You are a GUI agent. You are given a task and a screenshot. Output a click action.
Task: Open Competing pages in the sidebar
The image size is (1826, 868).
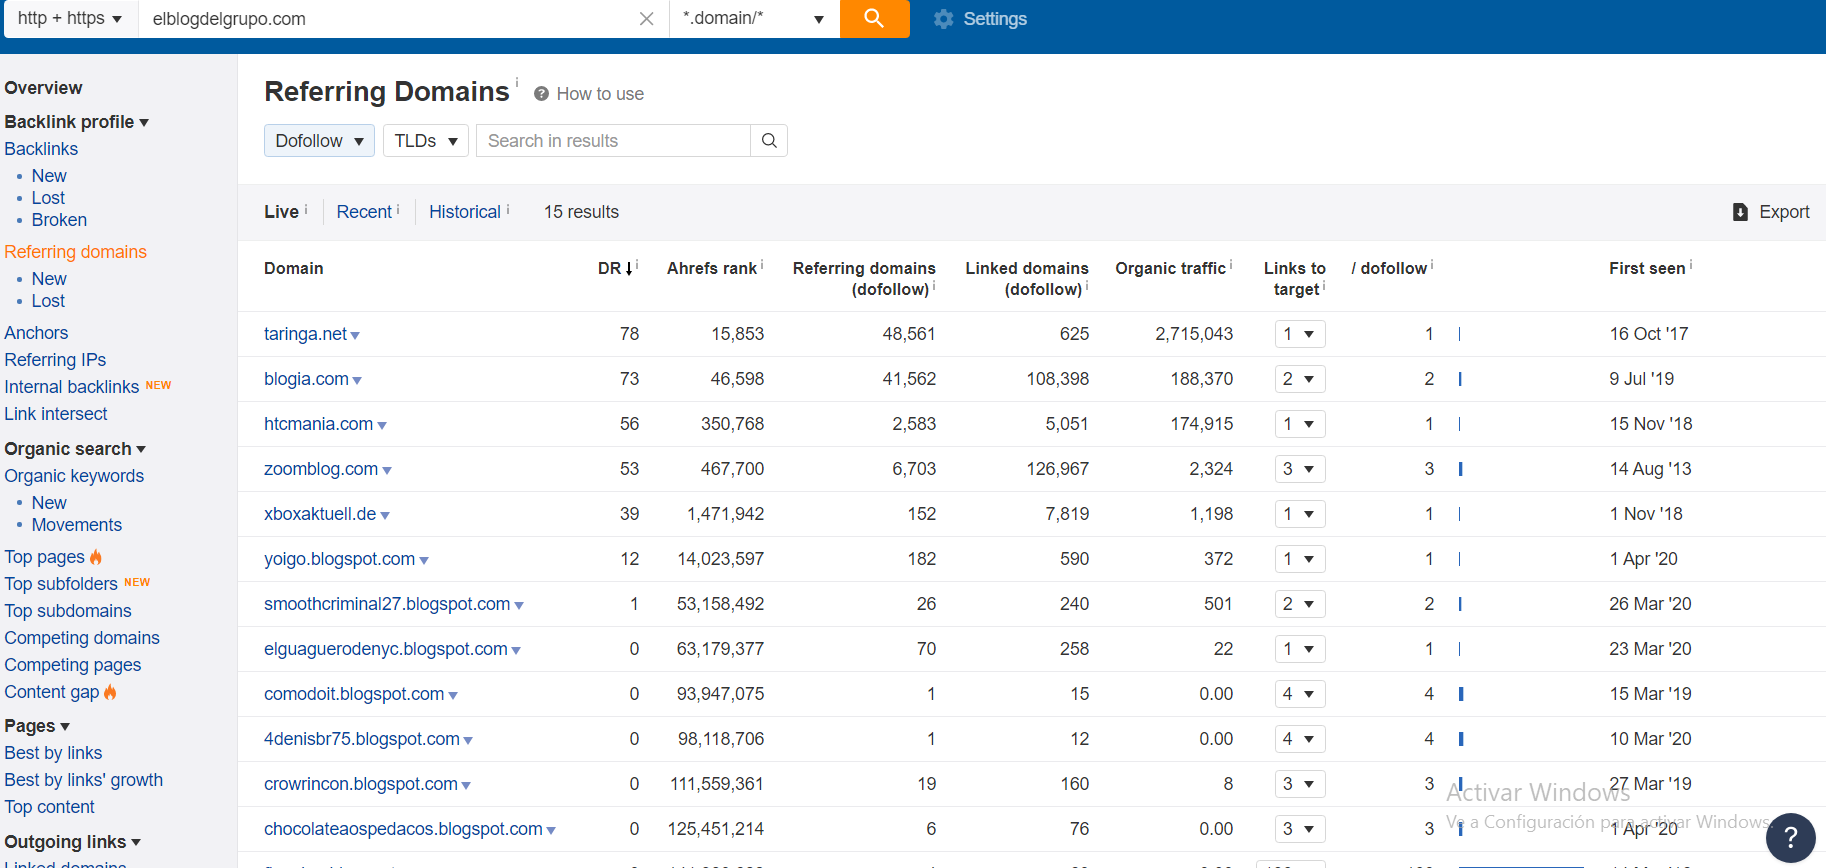tap(73, 665)
